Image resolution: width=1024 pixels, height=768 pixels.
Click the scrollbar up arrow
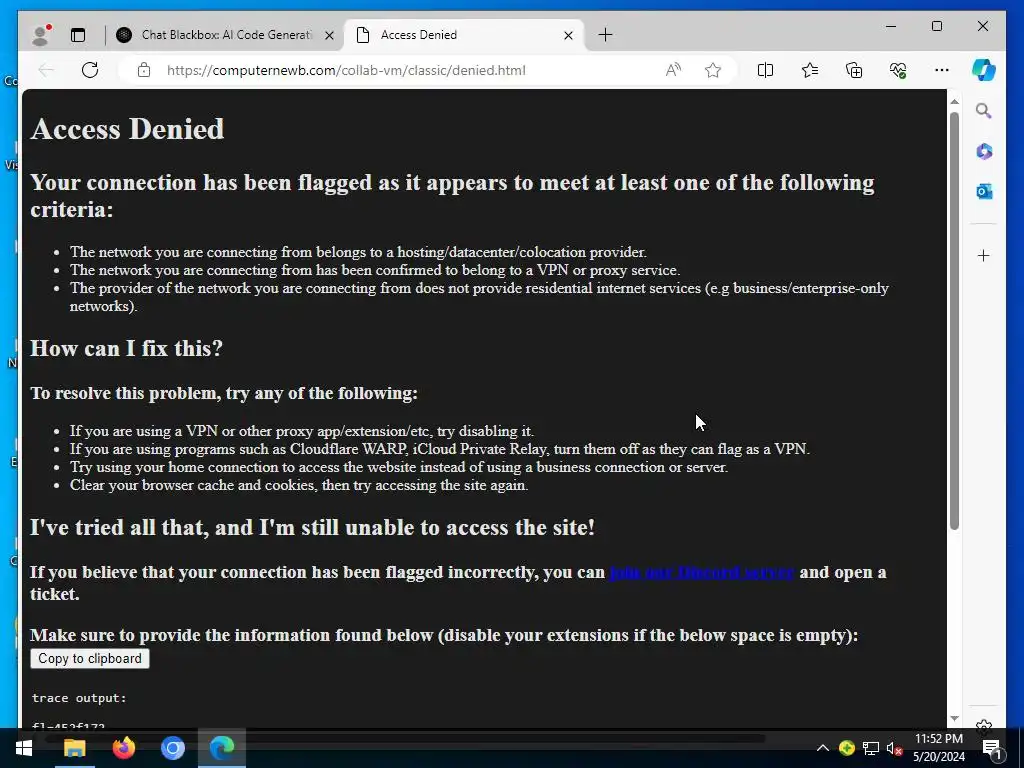[954, 102]
